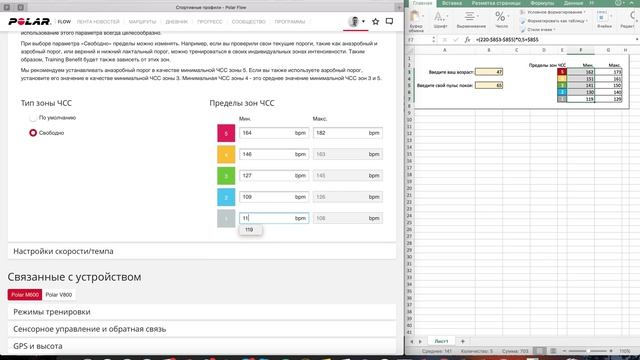Click the fx insert function icon
This screenshot has width=640, height=360.
pos(467,40)
